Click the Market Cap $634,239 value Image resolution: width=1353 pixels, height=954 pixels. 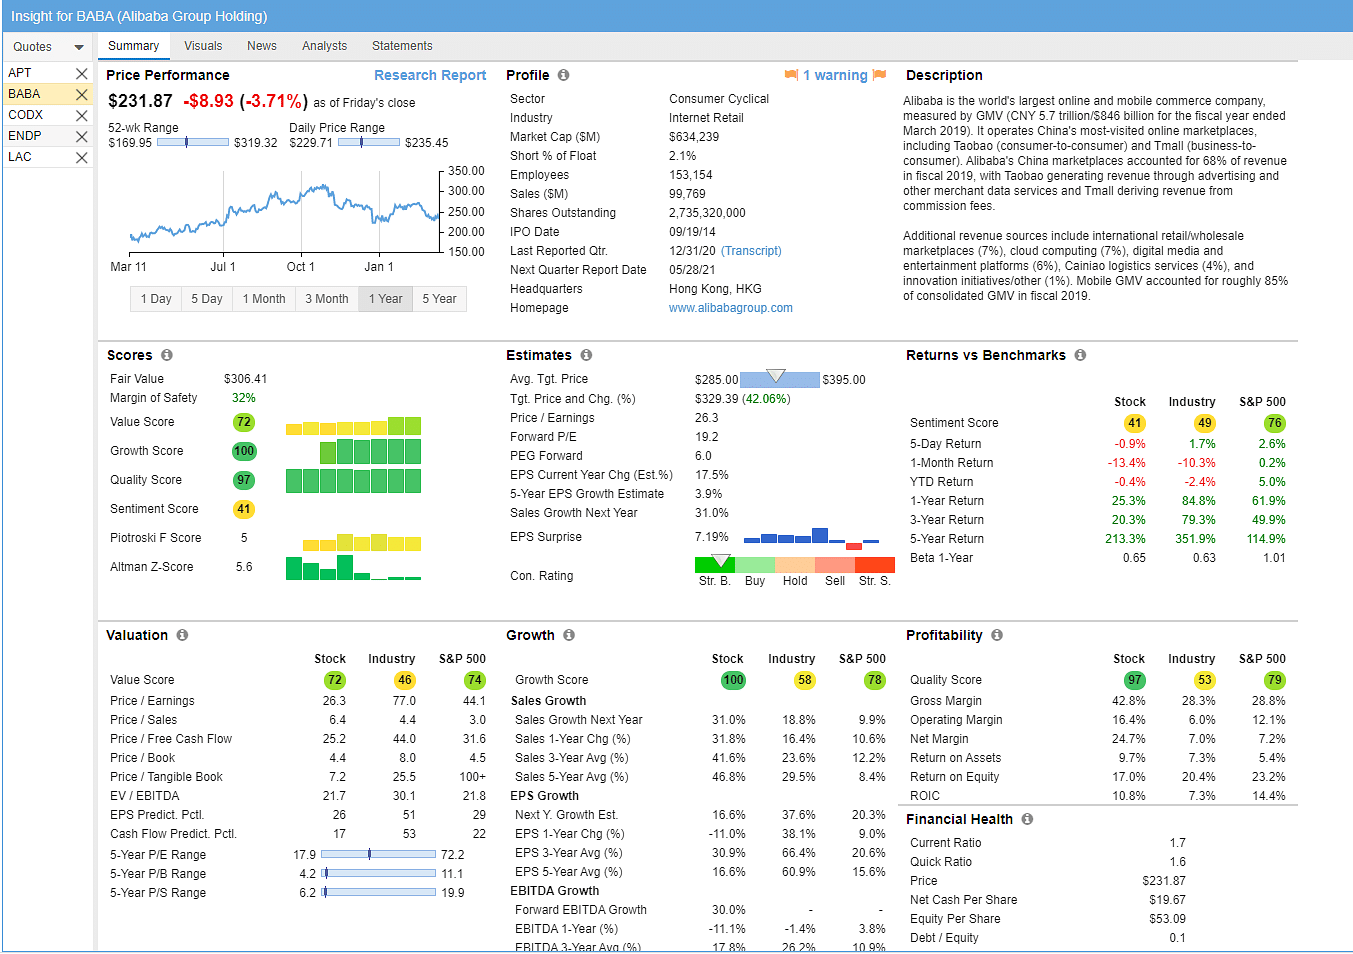694,137
